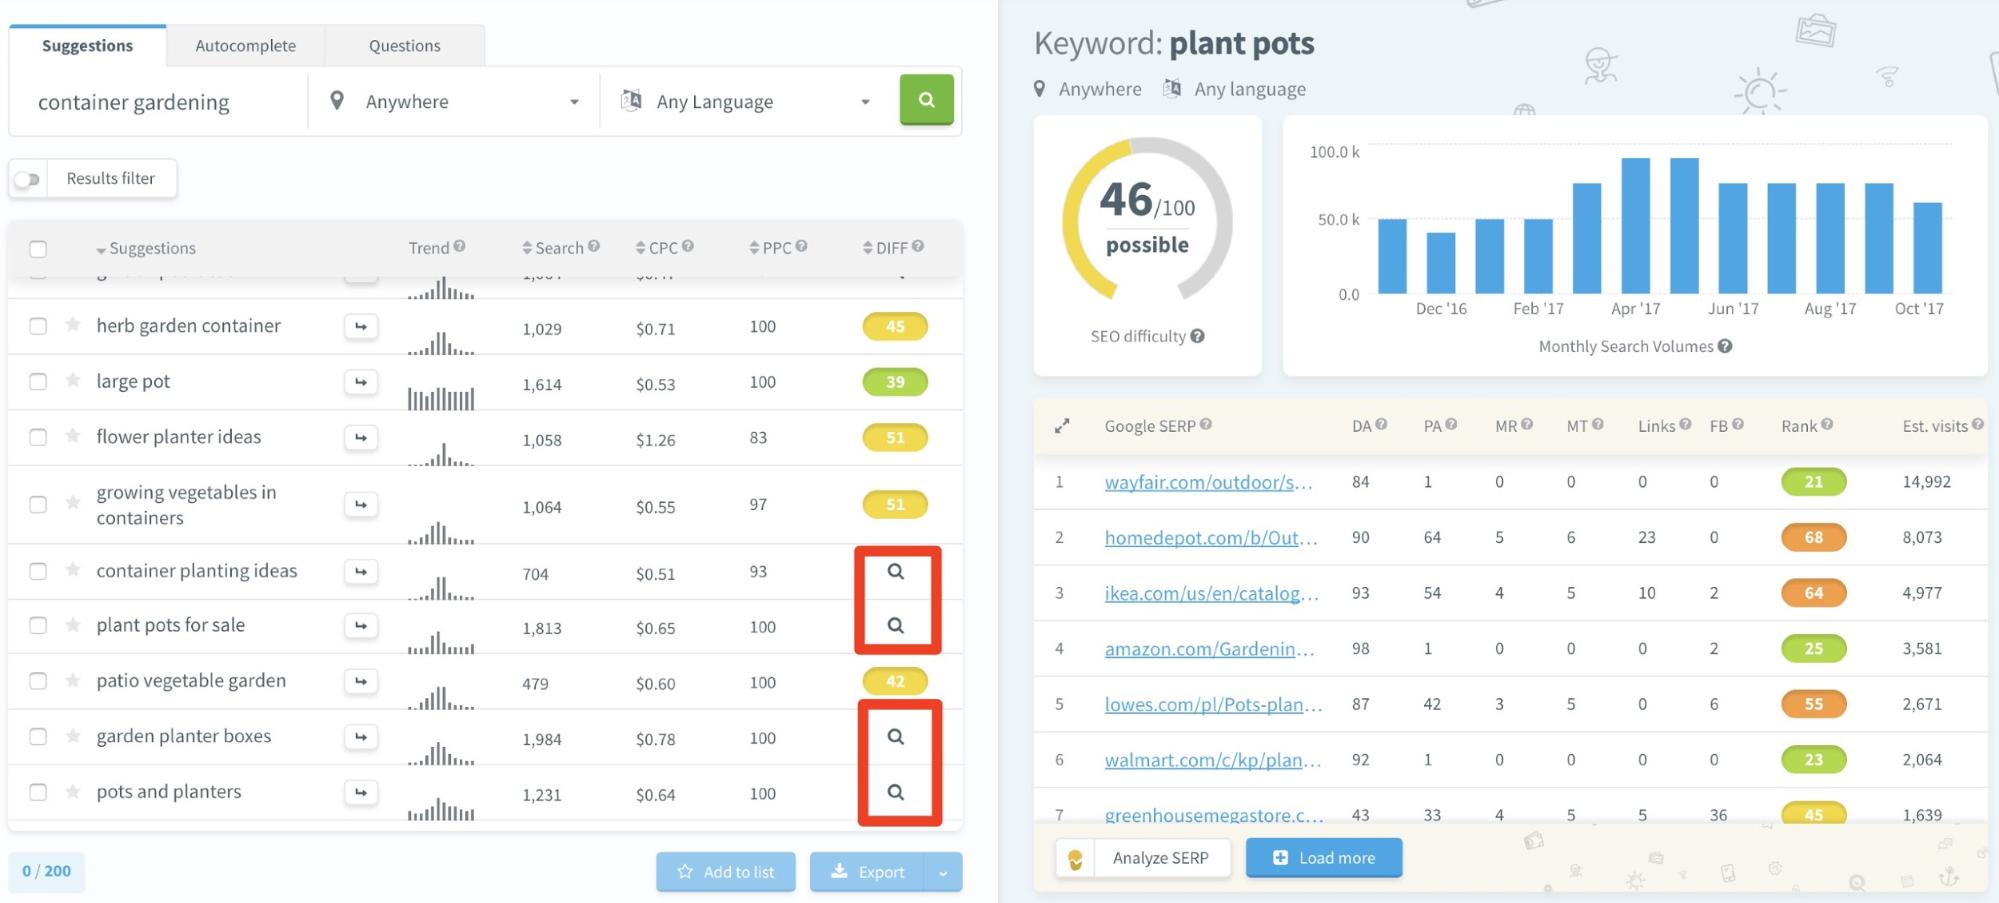Image resolution: width=1999 pixels, height=903 pixels.
Task: Click inside the 'container gardening' search field
Action: pyautogui.click(x=150, y=101)
